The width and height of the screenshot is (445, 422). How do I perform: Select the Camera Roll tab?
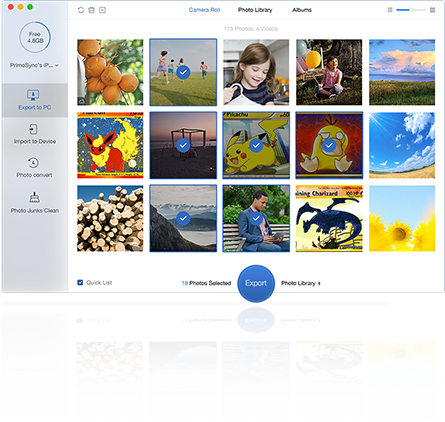[x=204, y=10]
